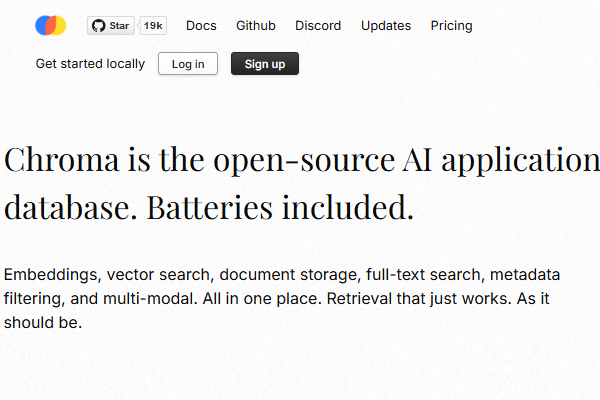Visit the Updates page link
The width and height of the screenshot is (600, 400).
[x=386, y=26]
